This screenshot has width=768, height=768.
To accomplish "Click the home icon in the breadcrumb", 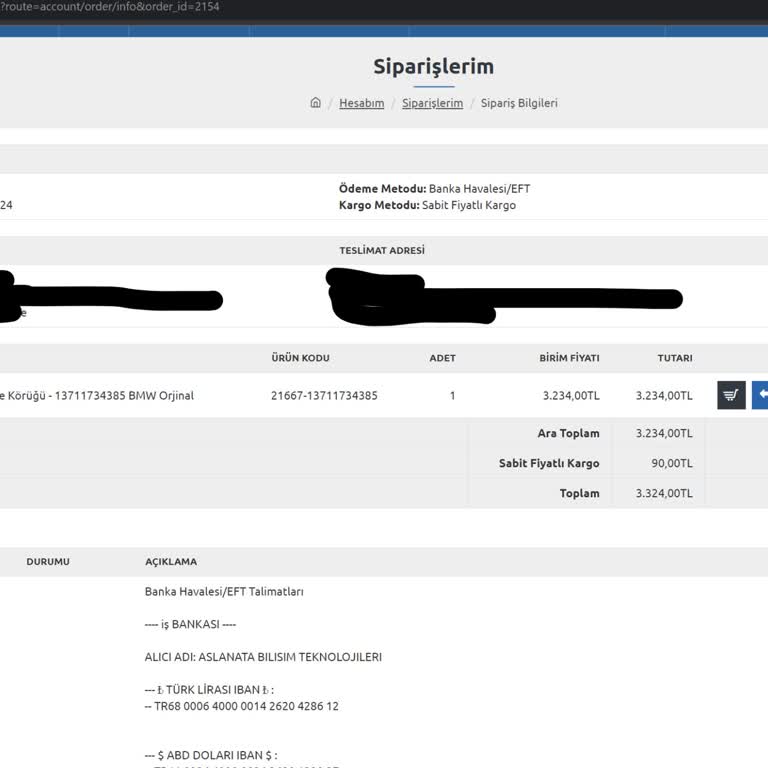I will [316, 103].
